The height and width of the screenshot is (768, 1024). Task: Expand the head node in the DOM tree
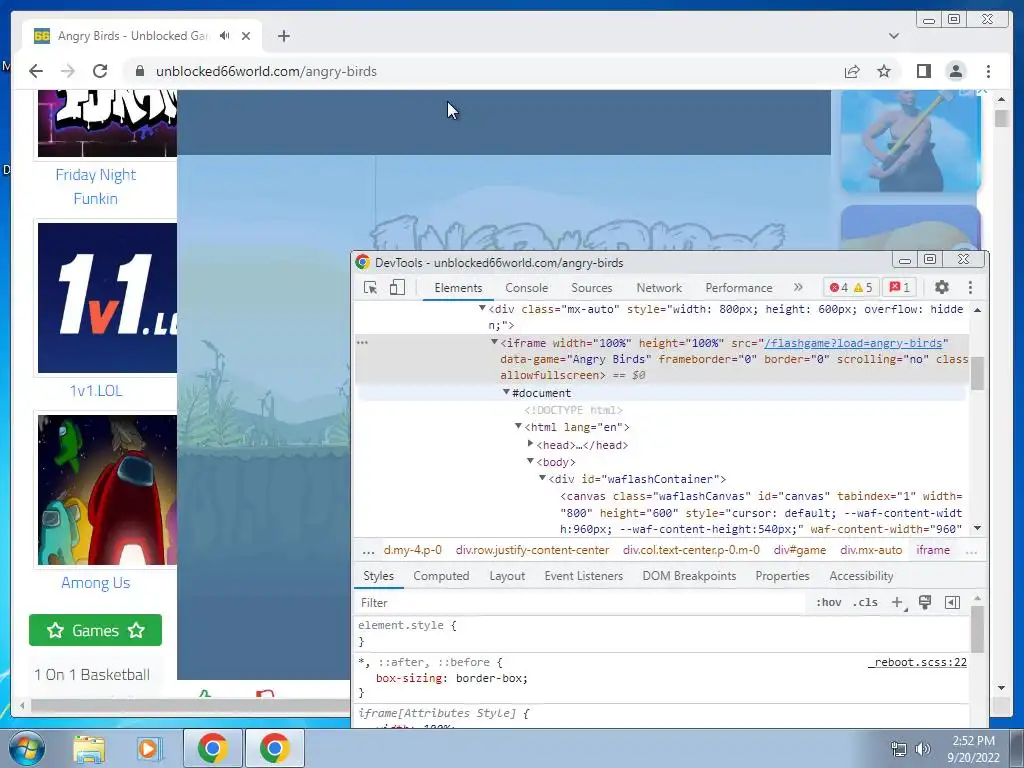530,444
